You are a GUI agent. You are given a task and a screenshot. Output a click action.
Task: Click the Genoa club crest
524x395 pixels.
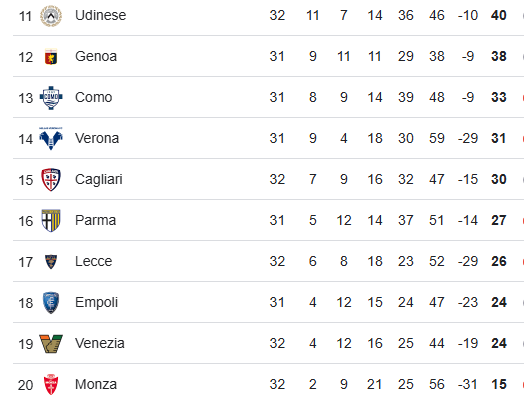pyautogui.click(x=51, y=56)
